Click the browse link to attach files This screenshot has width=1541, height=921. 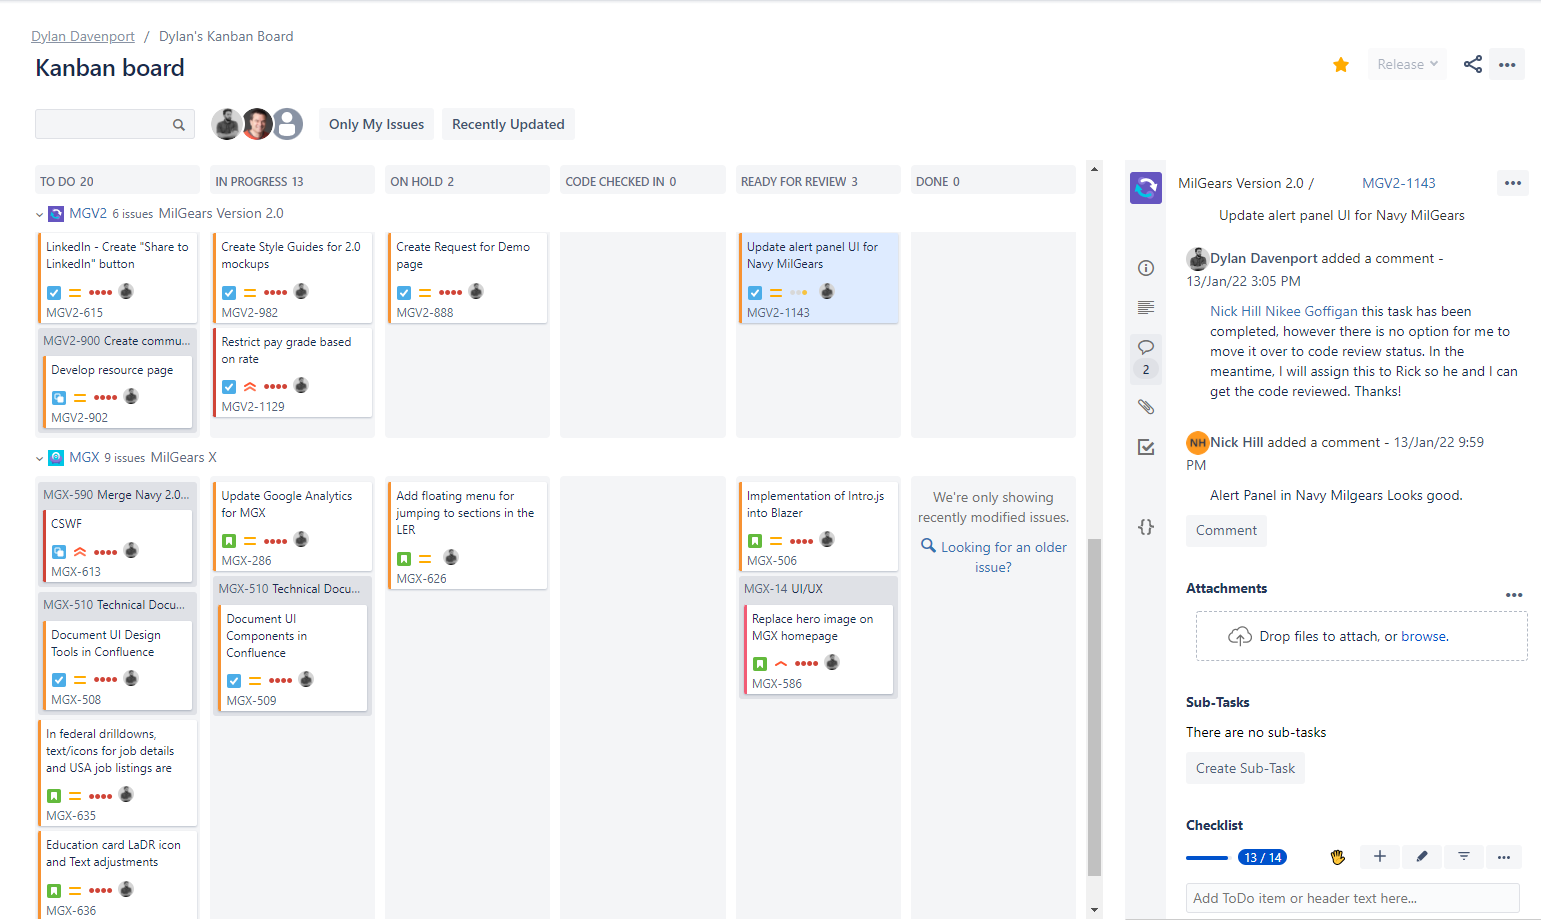1424,636
